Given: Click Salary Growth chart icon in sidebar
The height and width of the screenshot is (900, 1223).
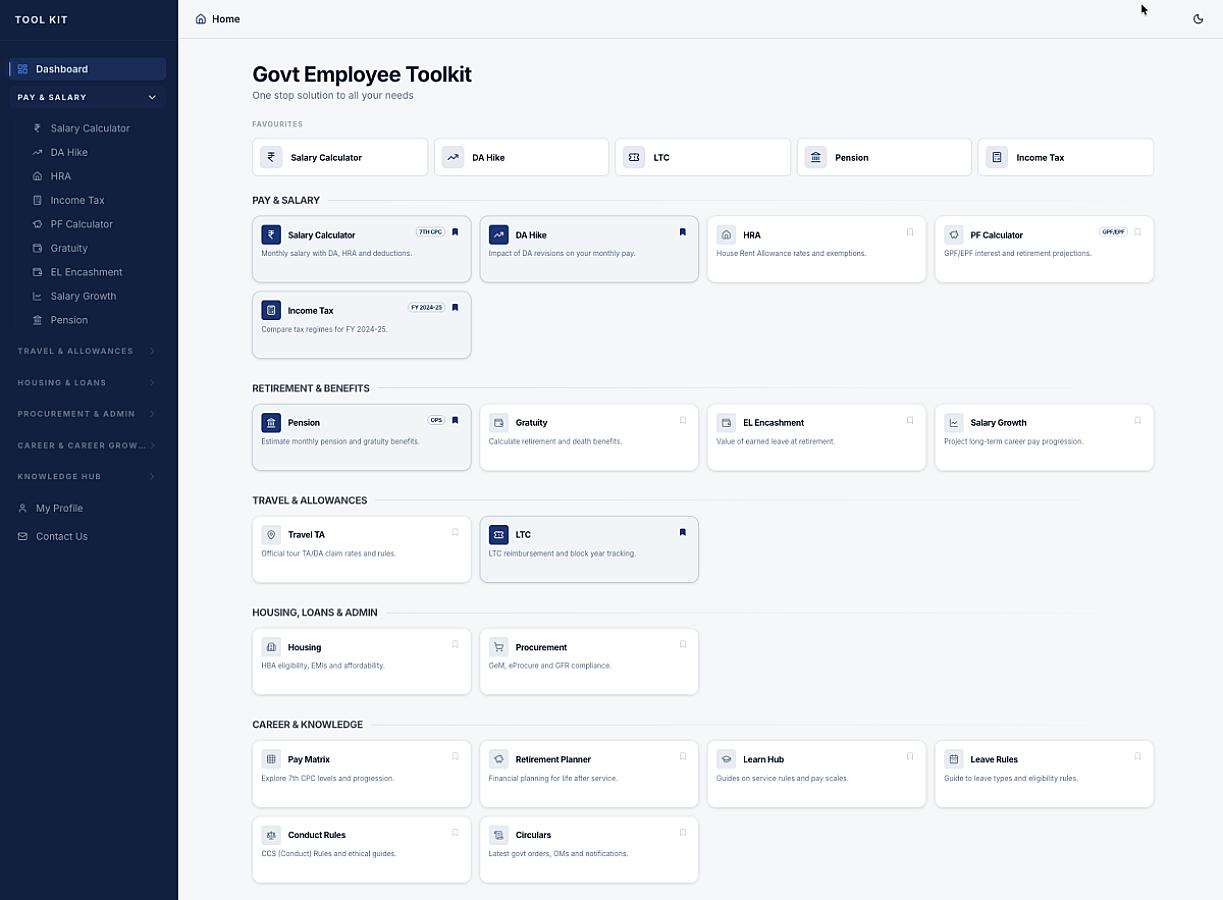Looking at the screenshot, I should (x=37, y=296).
